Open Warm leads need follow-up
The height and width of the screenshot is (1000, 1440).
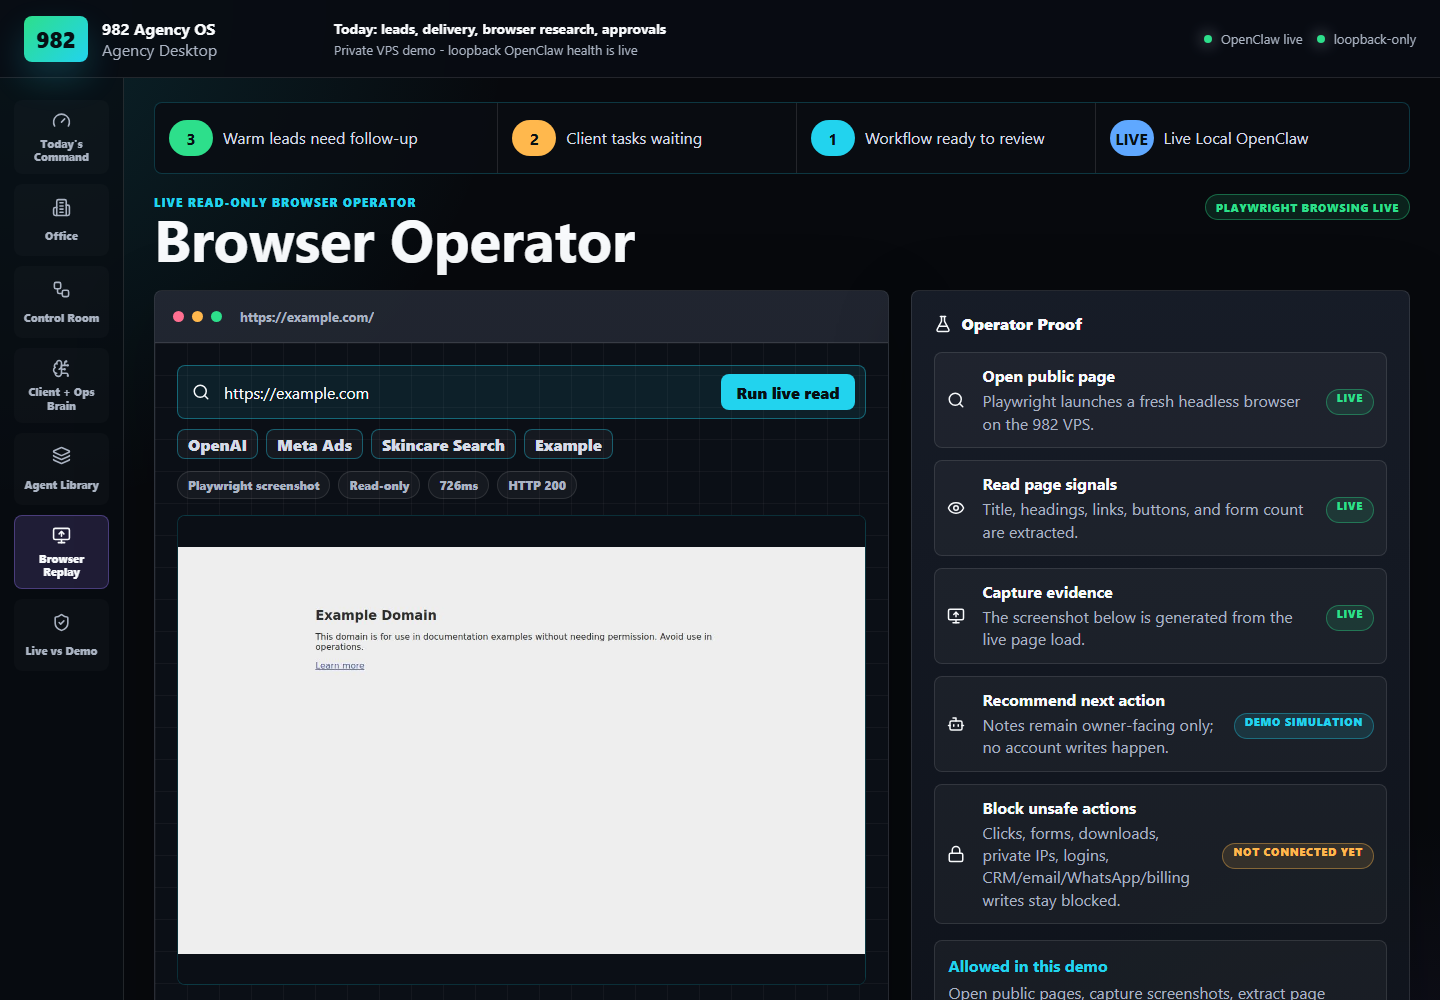(326, 138)
